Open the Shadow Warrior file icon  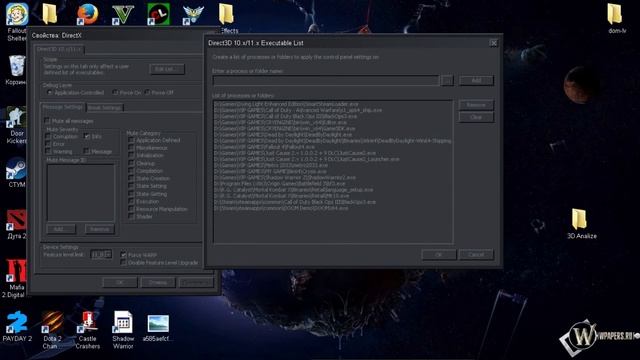pyautogui.click(x=123, y=322)
